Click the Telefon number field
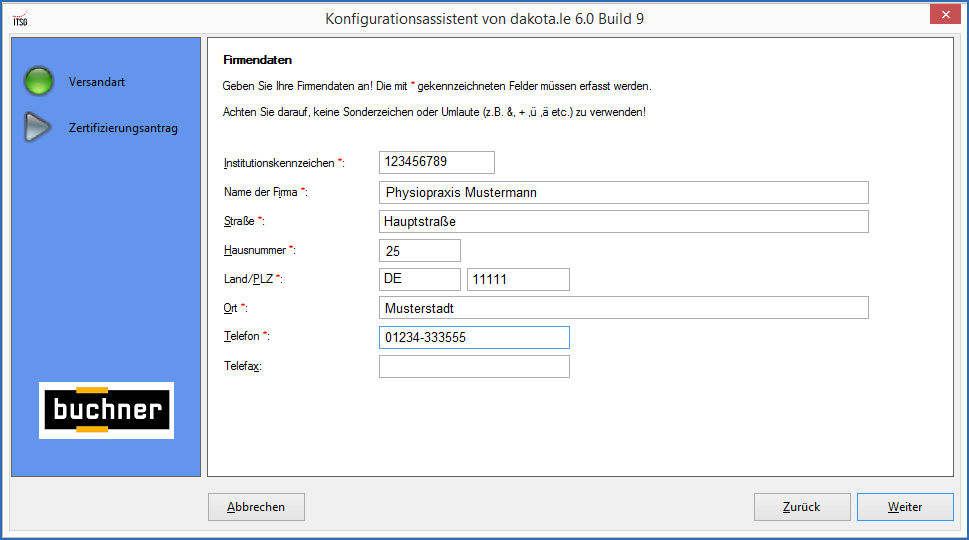This screenshot has width=969, height=540. [474, 338]
